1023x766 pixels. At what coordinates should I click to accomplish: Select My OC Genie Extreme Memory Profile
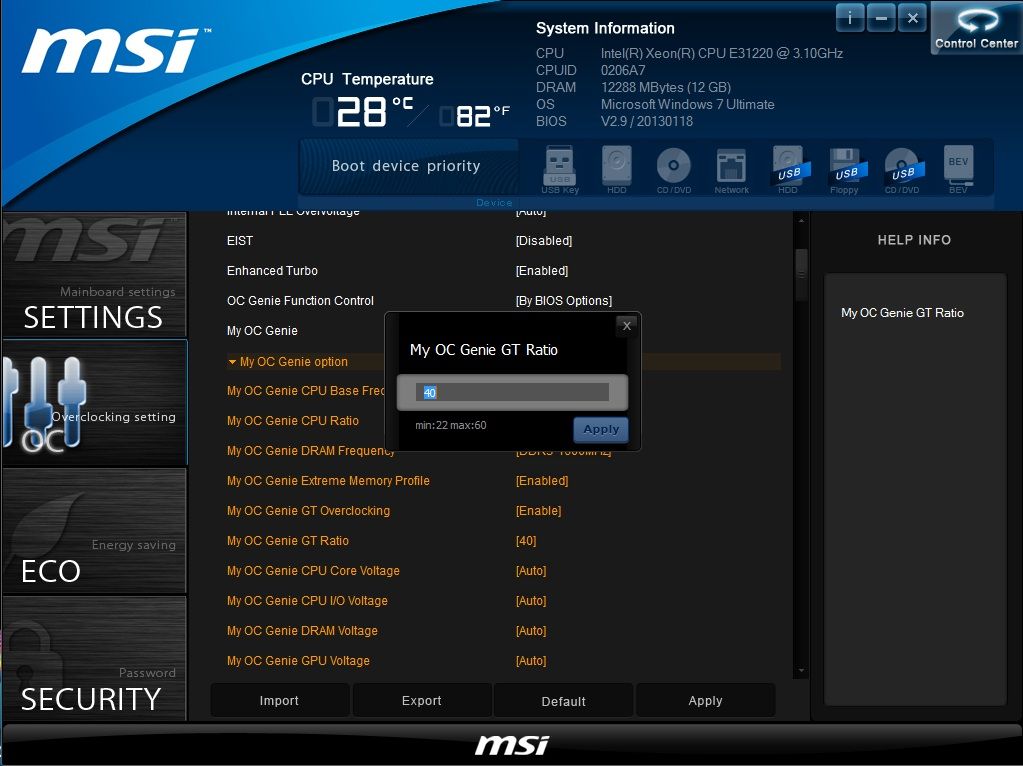(x=328, y=481)
